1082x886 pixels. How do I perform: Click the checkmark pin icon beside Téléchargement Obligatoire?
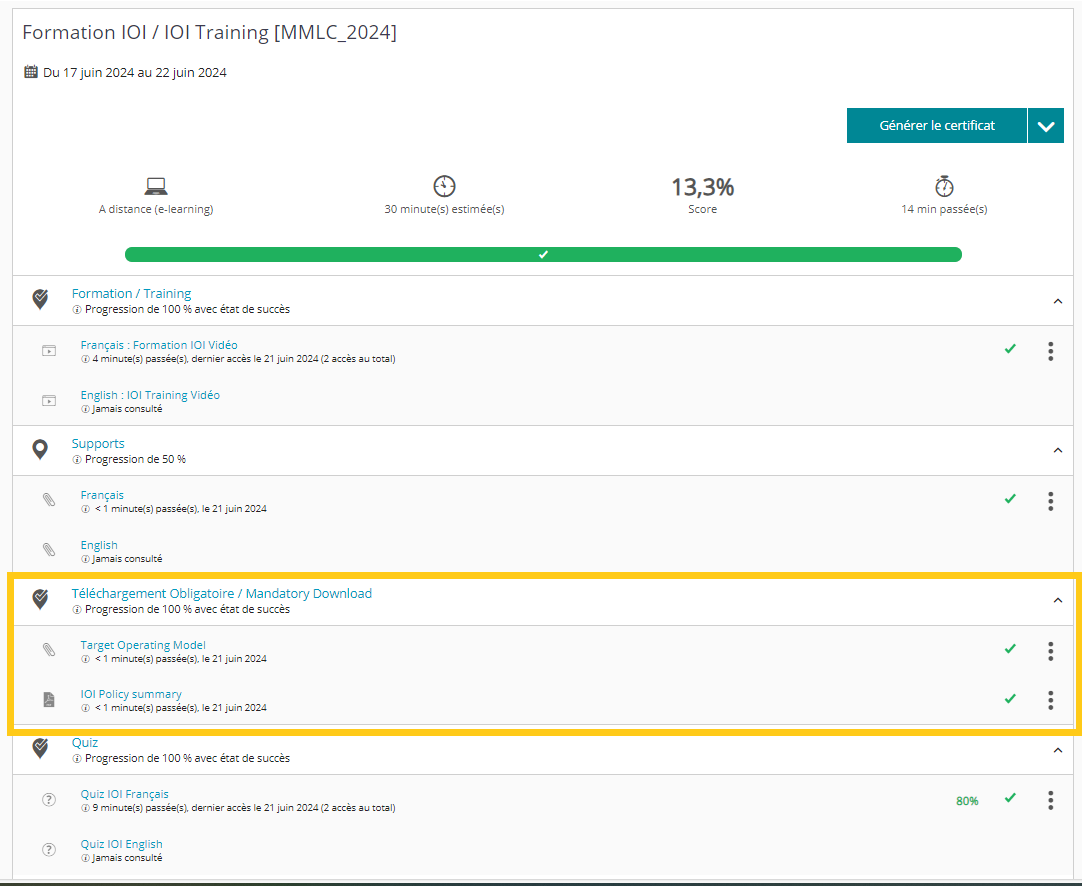(x=41, y=599)
